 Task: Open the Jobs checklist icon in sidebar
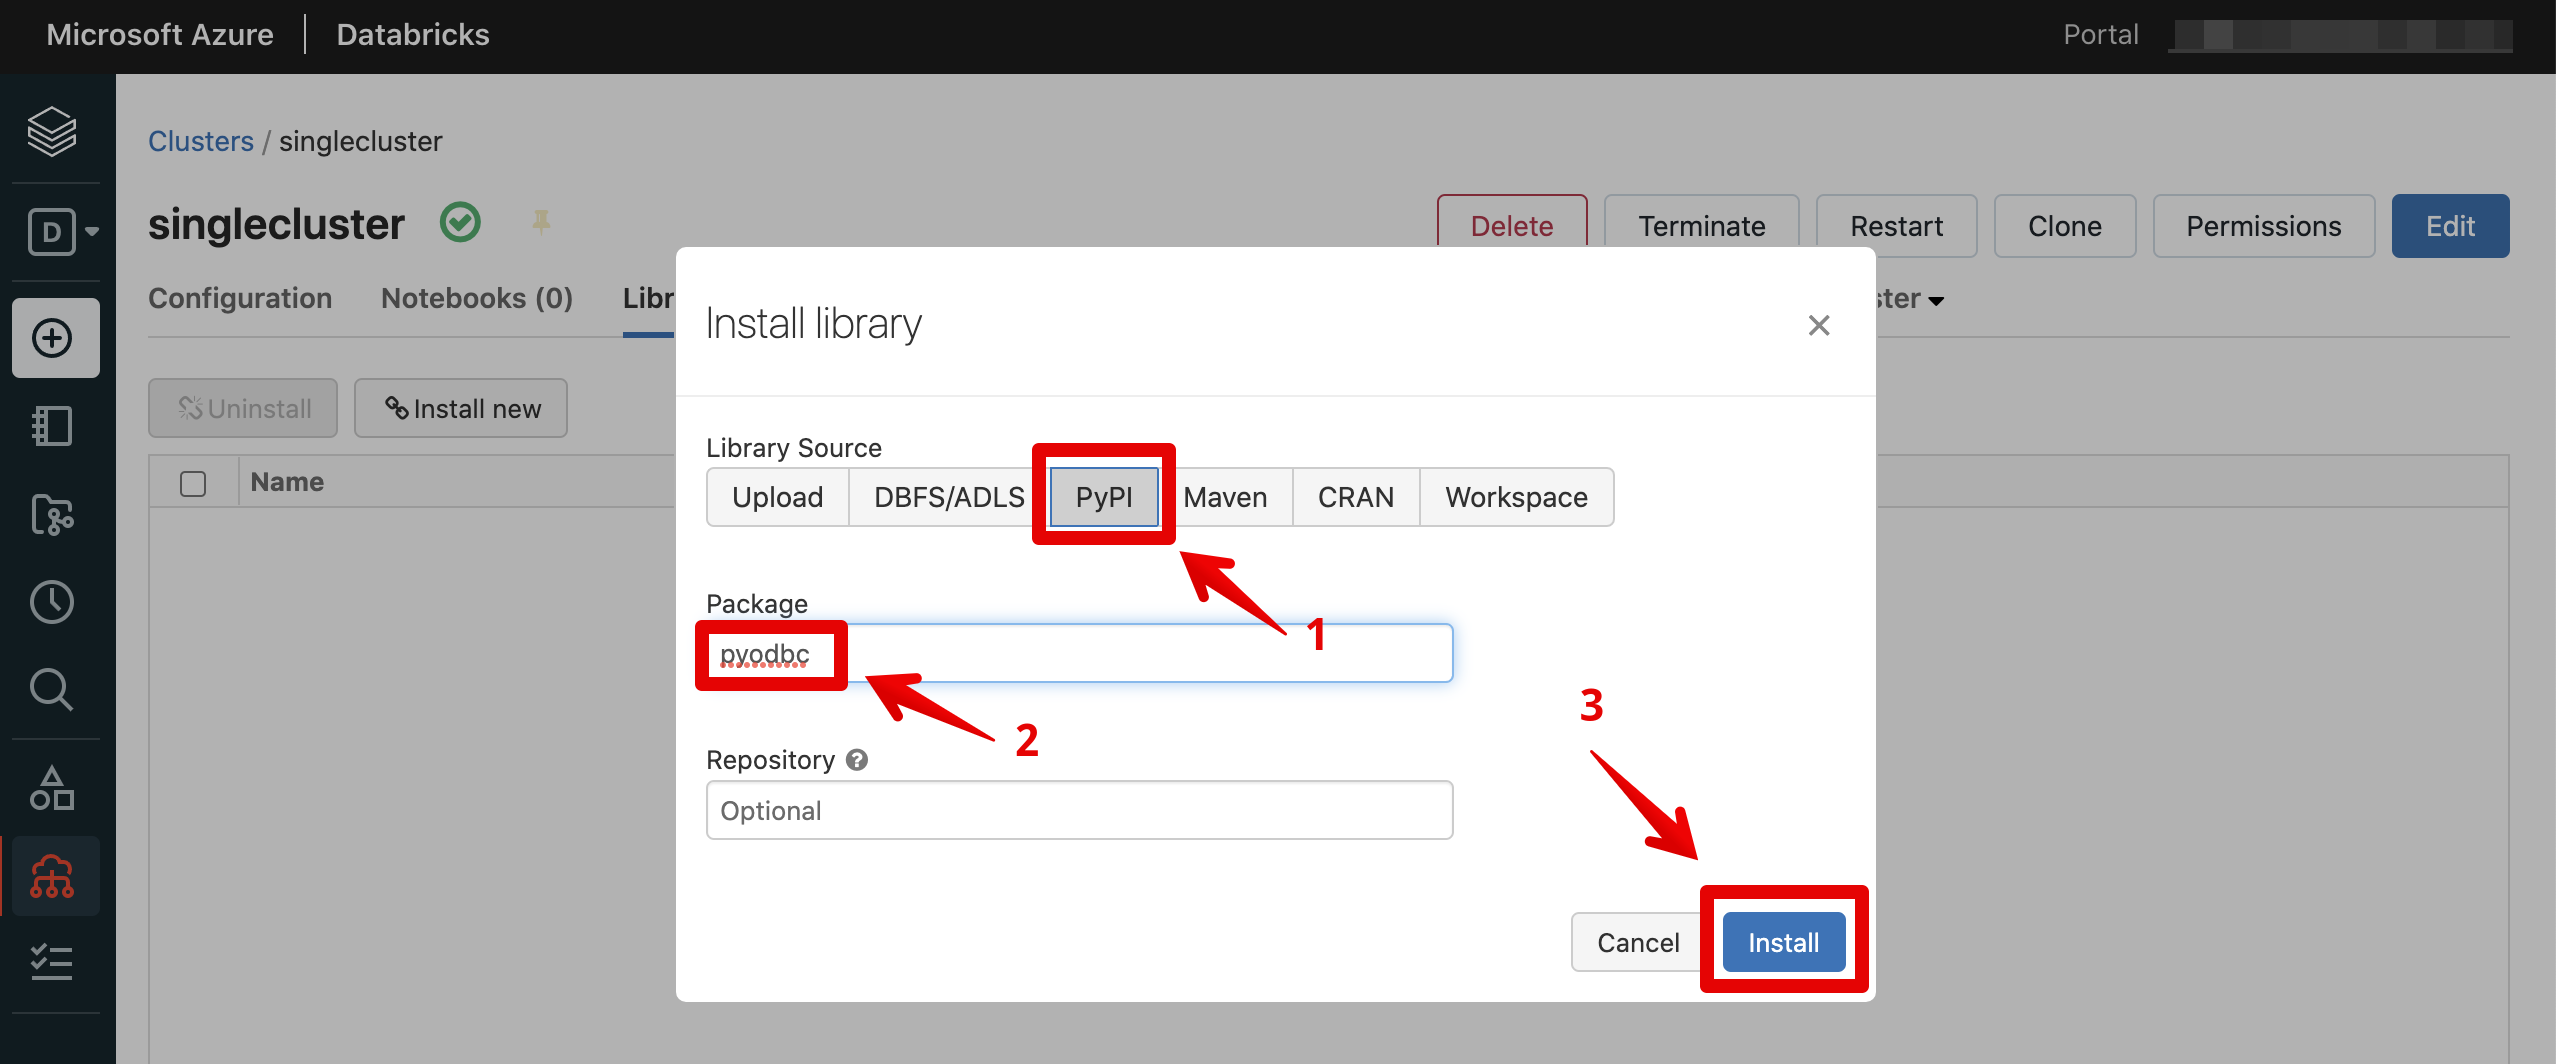(x=51, y=963)
